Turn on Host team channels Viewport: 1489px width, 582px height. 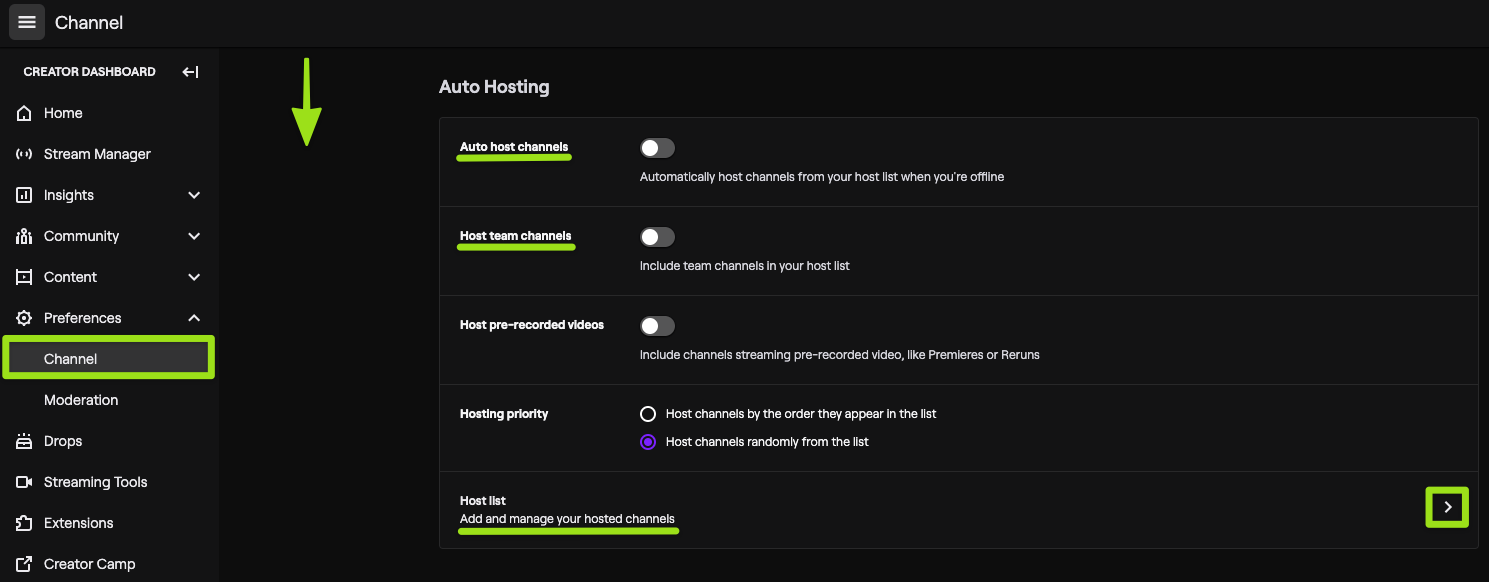[x=657, y=236]
